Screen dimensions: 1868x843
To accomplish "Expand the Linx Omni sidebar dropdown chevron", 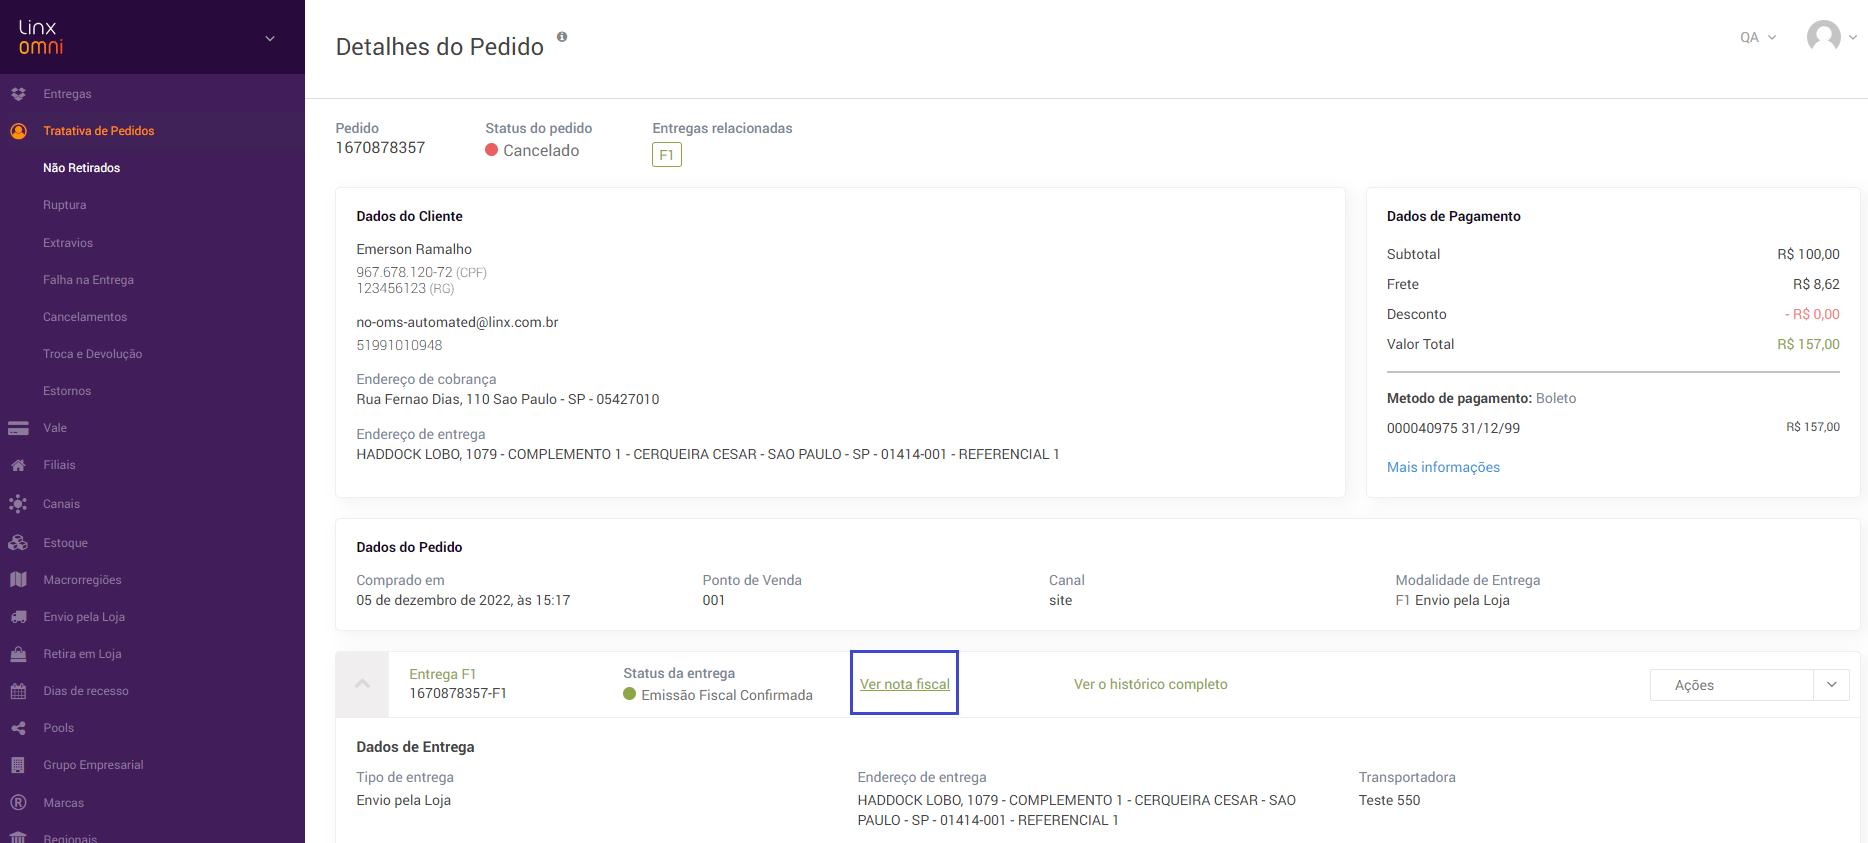I will click(x=270, y=38).
